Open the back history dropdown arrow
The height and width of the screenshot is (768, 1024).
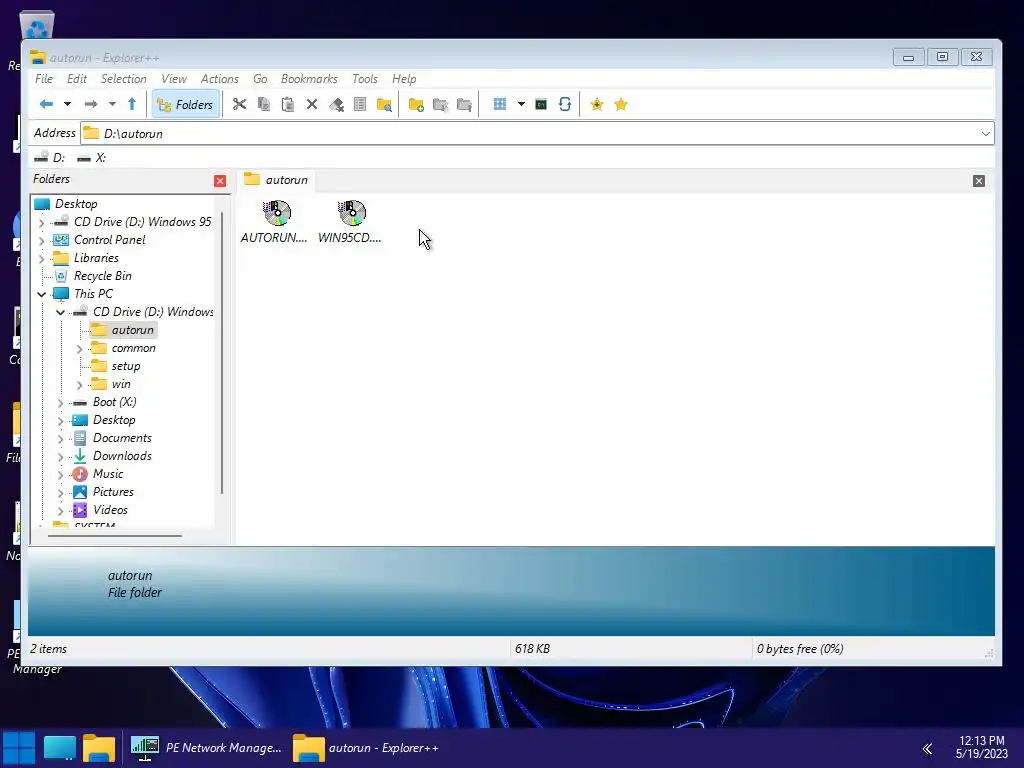point(67,104)
